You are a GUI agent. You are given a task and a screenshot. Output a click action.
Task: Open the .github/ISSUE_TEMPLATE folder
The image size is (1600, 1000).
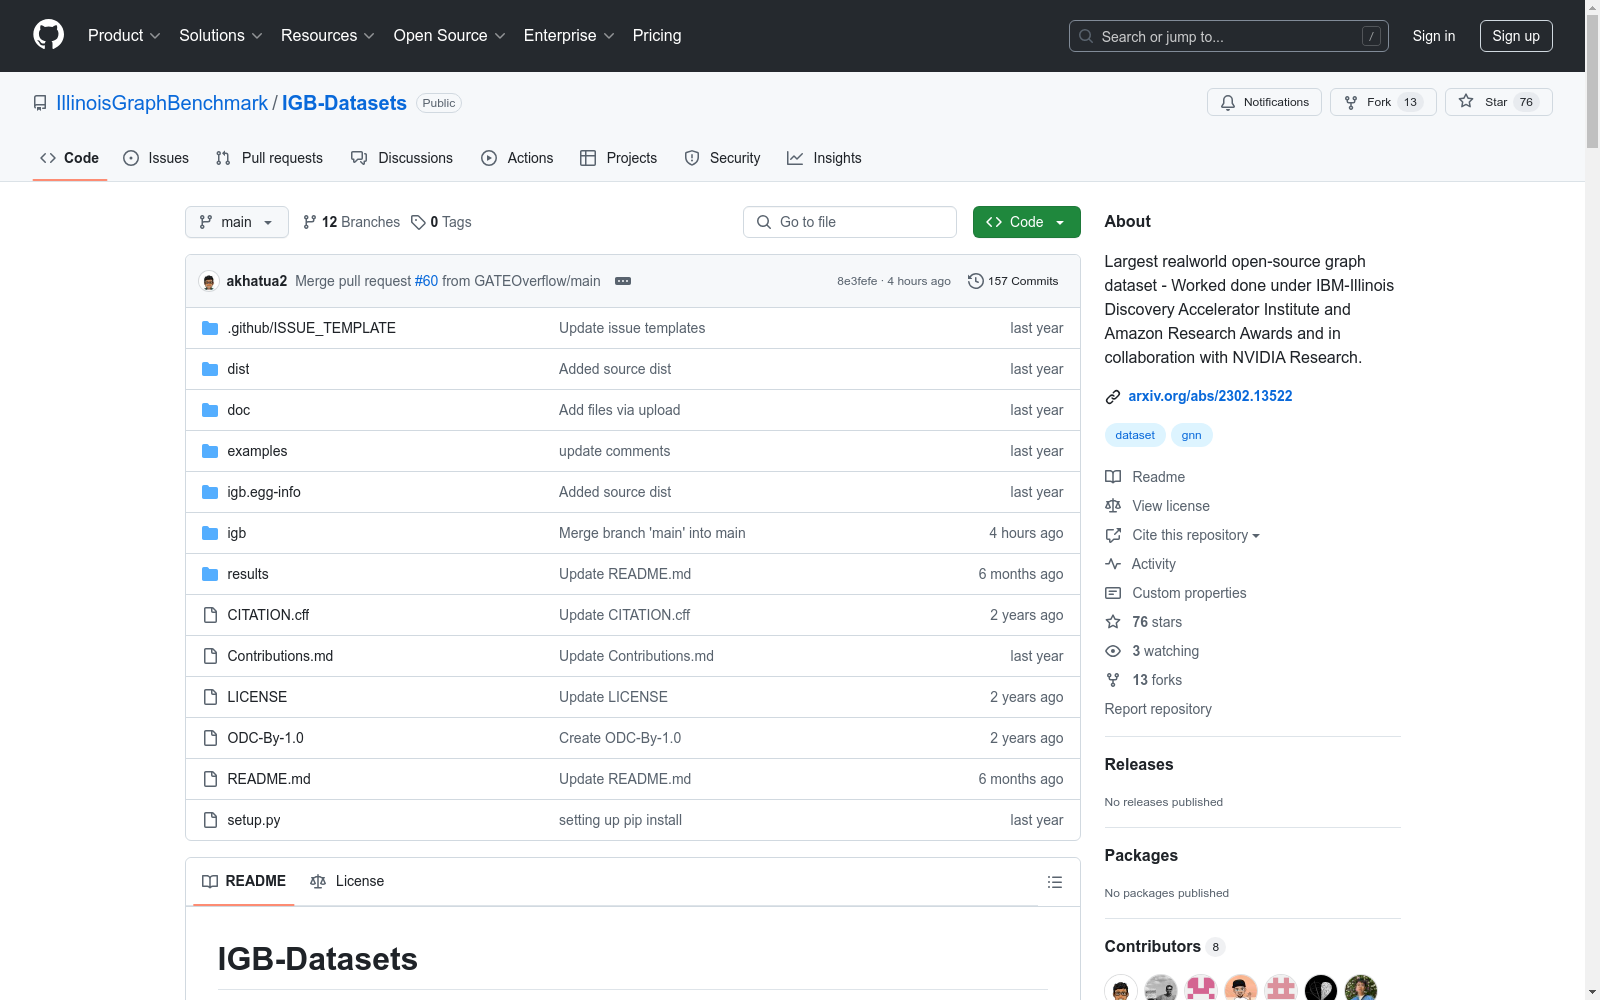[x=311, y=328]
